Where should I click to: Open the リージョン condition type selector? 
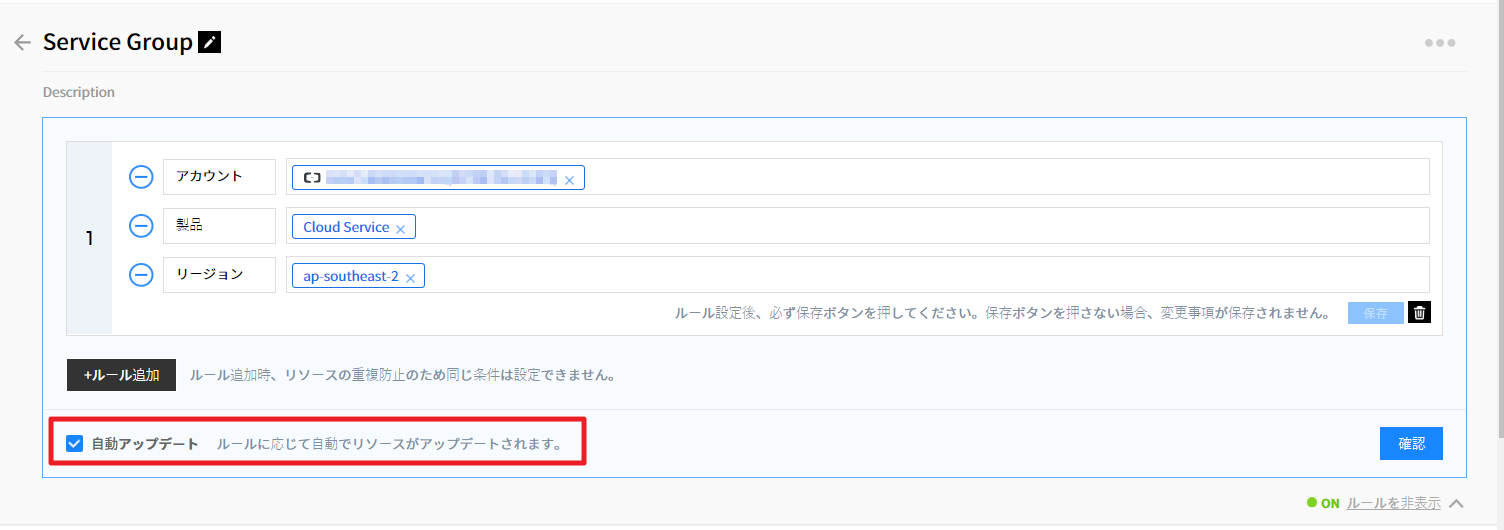[219, 275]
